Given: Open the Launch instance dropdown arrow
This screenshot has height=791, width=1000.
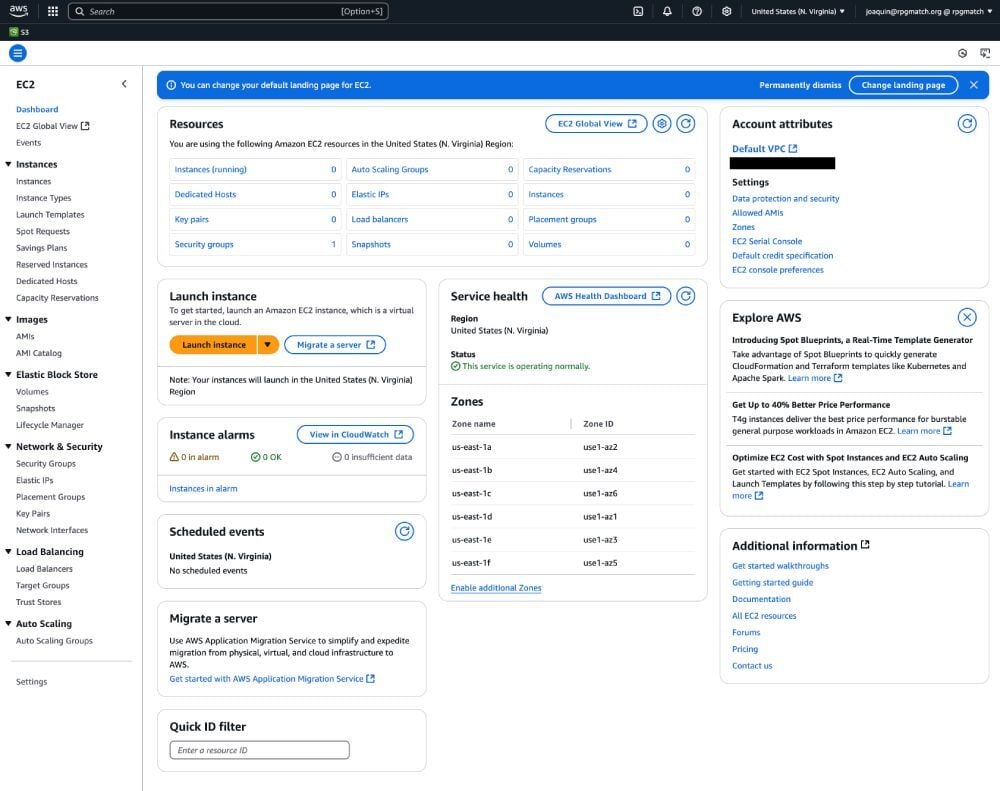Looking at the screenshot, I should tap(268, 344).
